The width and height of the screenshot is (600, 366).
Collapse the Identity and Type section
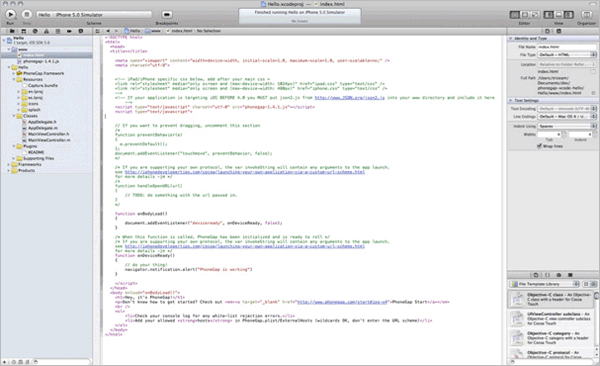[510, 39]
